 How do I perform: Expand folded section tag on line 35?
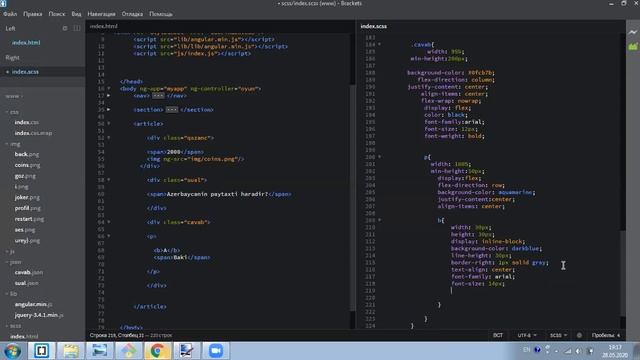pos(109,109)
